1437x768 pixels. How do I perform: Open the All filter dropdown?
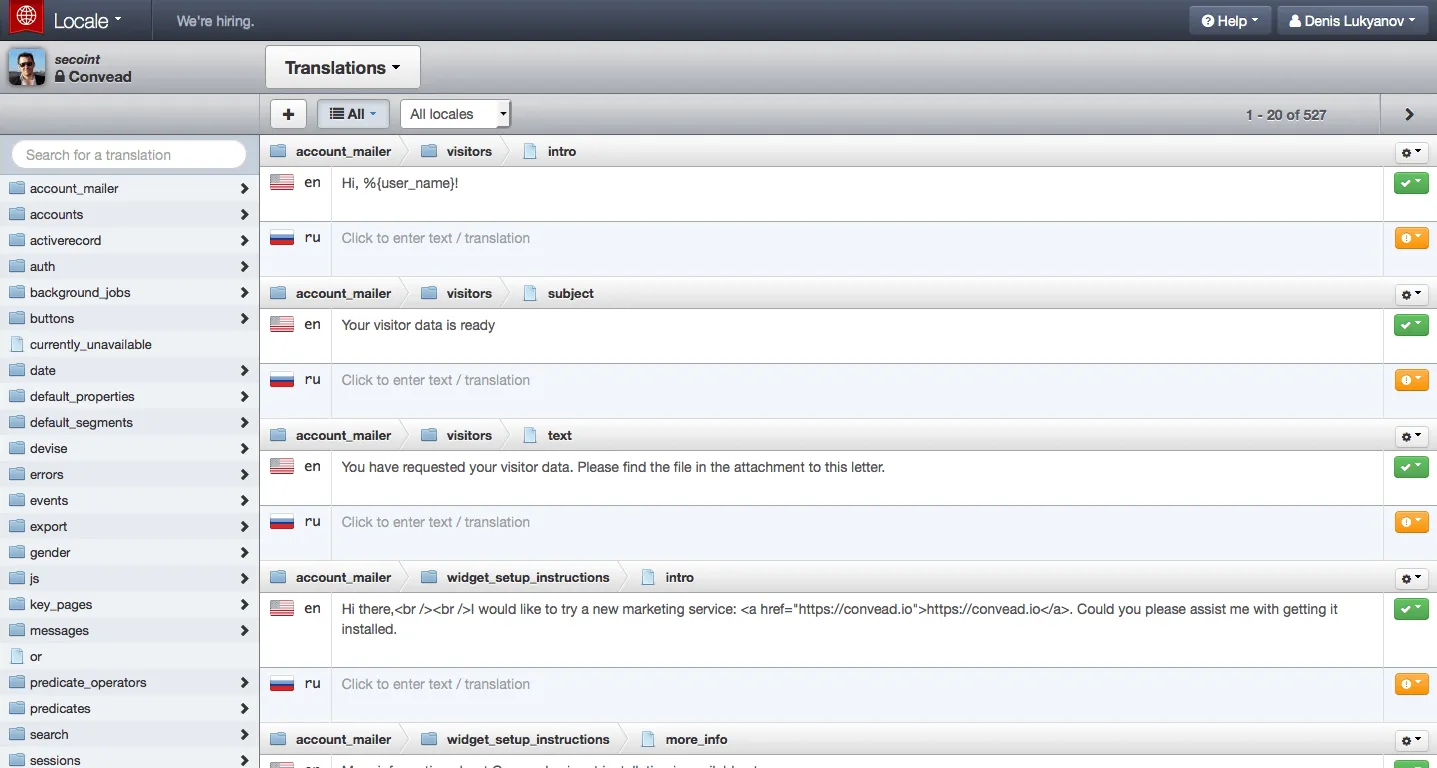pos(353,113)
